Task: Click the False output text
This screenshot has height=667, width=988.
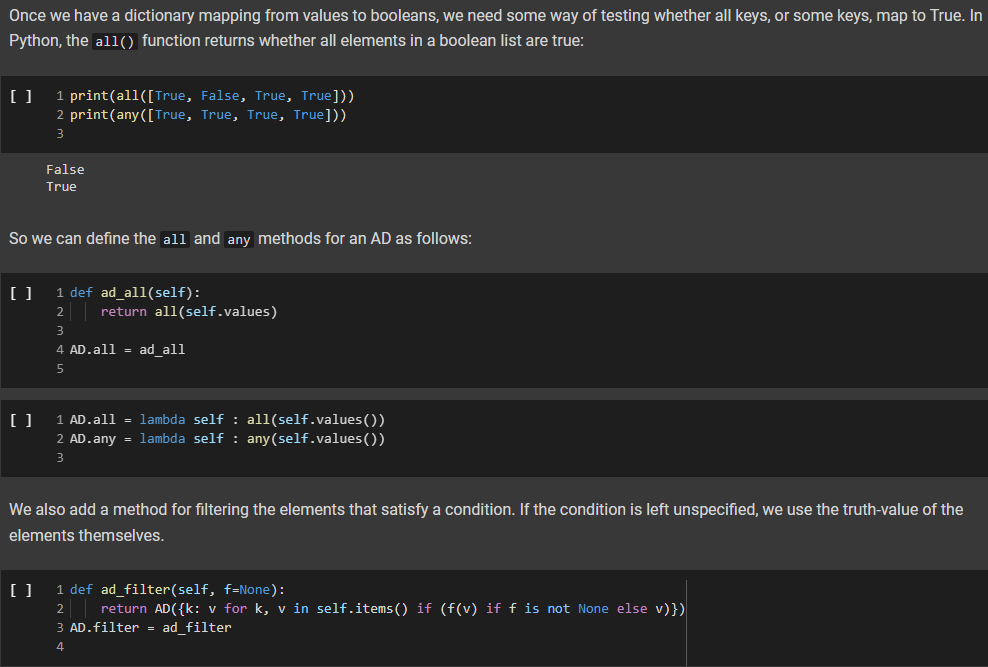Action: 65,168
